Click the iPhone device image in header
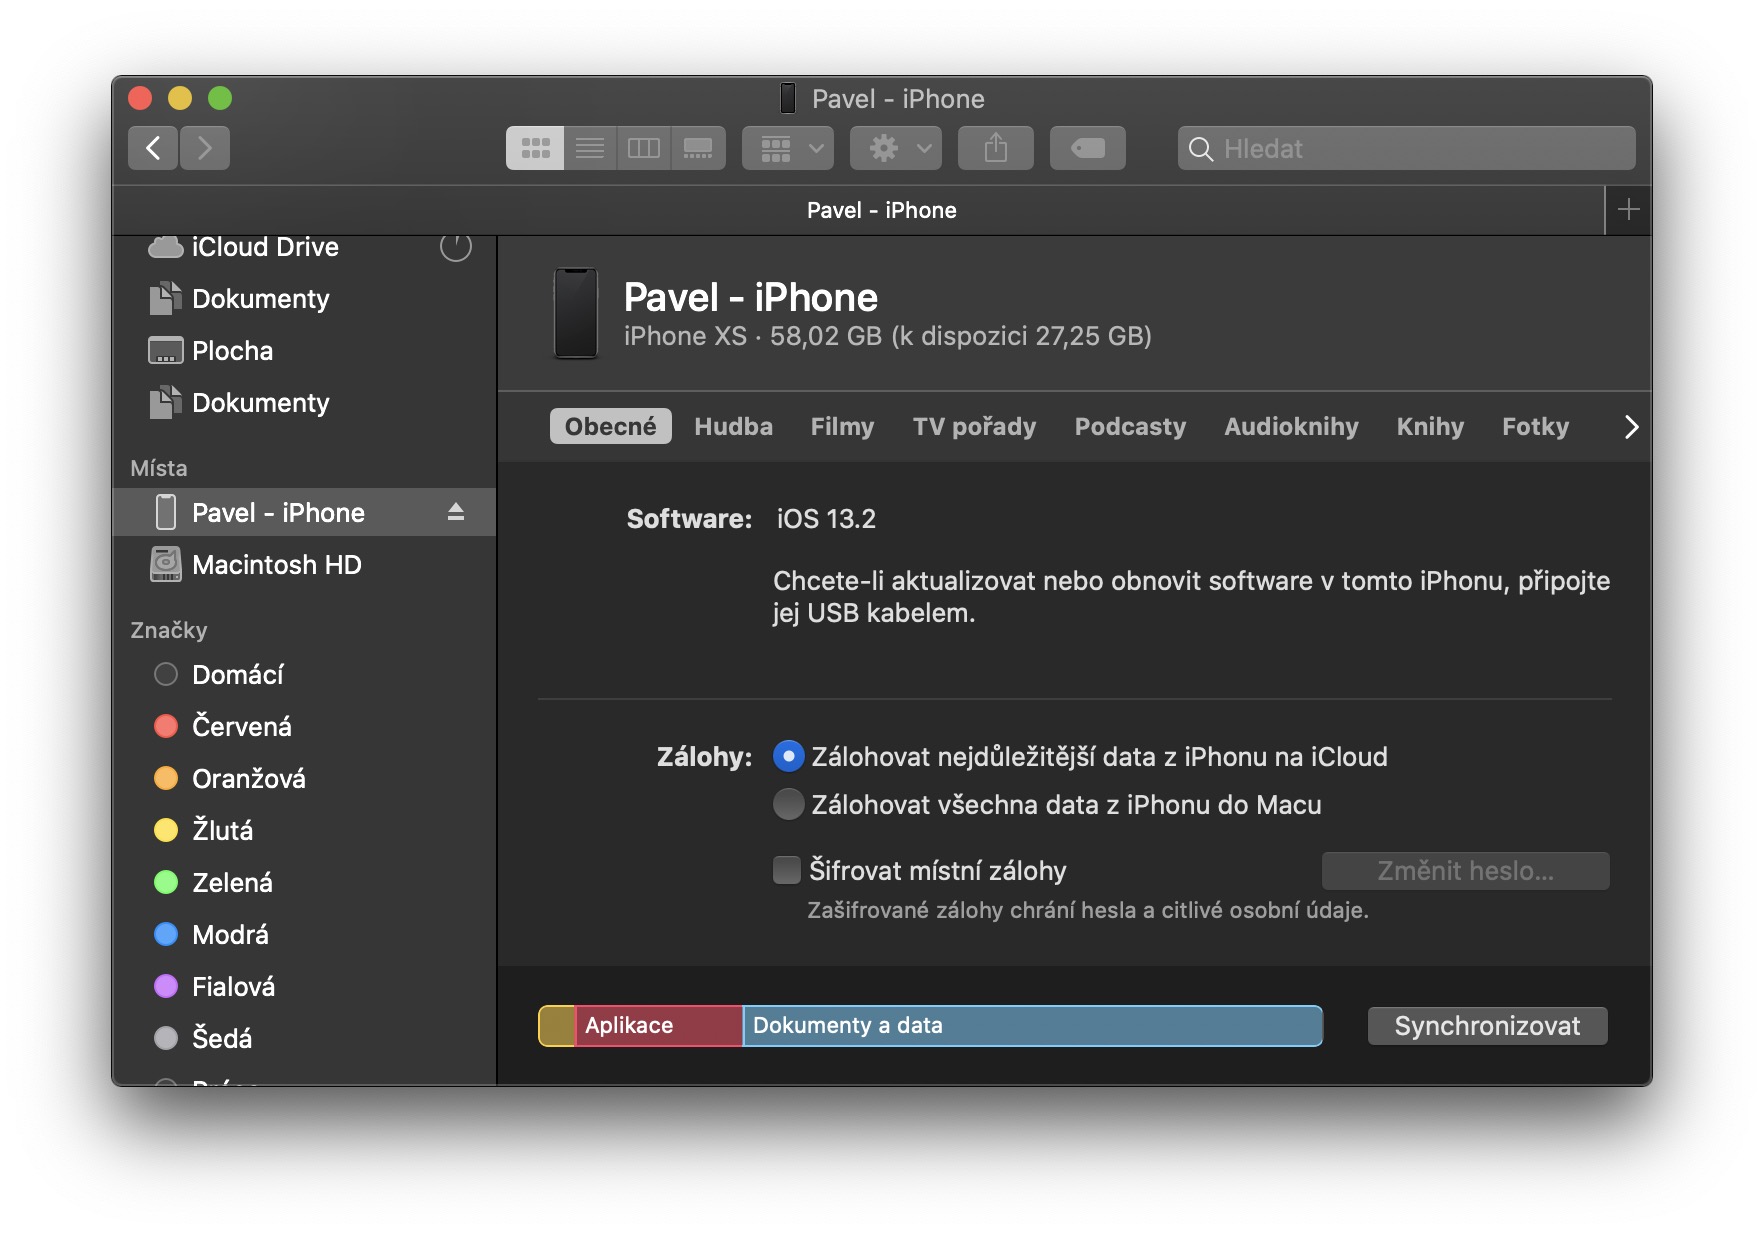Screen dimensions: 1764x1234 [x=576, y=313]
